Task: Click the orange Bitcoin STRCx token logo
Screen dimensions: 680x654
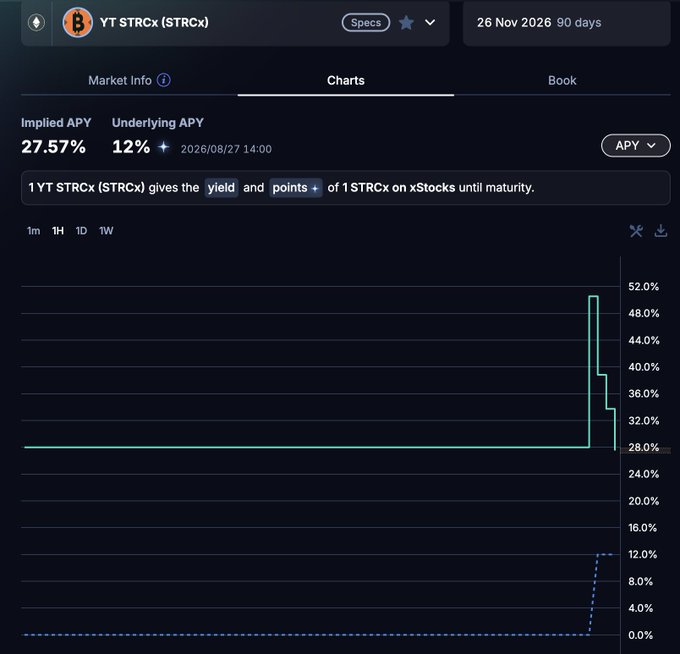Action: tap(78, 23)
